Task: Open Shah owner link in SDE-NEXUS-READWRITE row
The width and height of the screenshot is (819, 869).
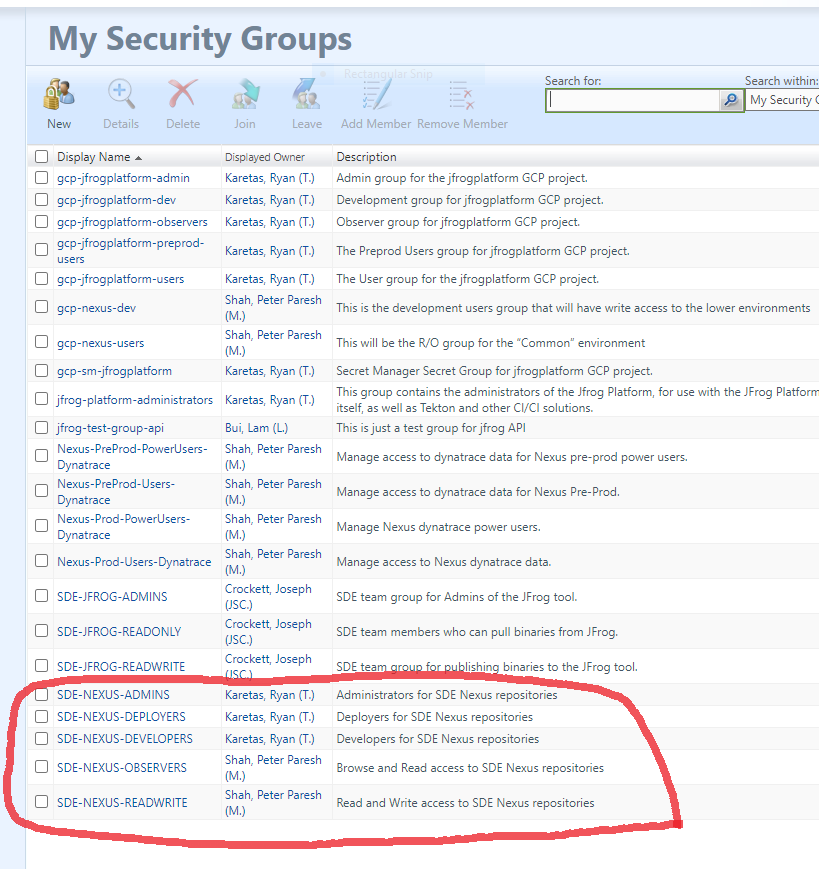Action: [x=273, y=802]
